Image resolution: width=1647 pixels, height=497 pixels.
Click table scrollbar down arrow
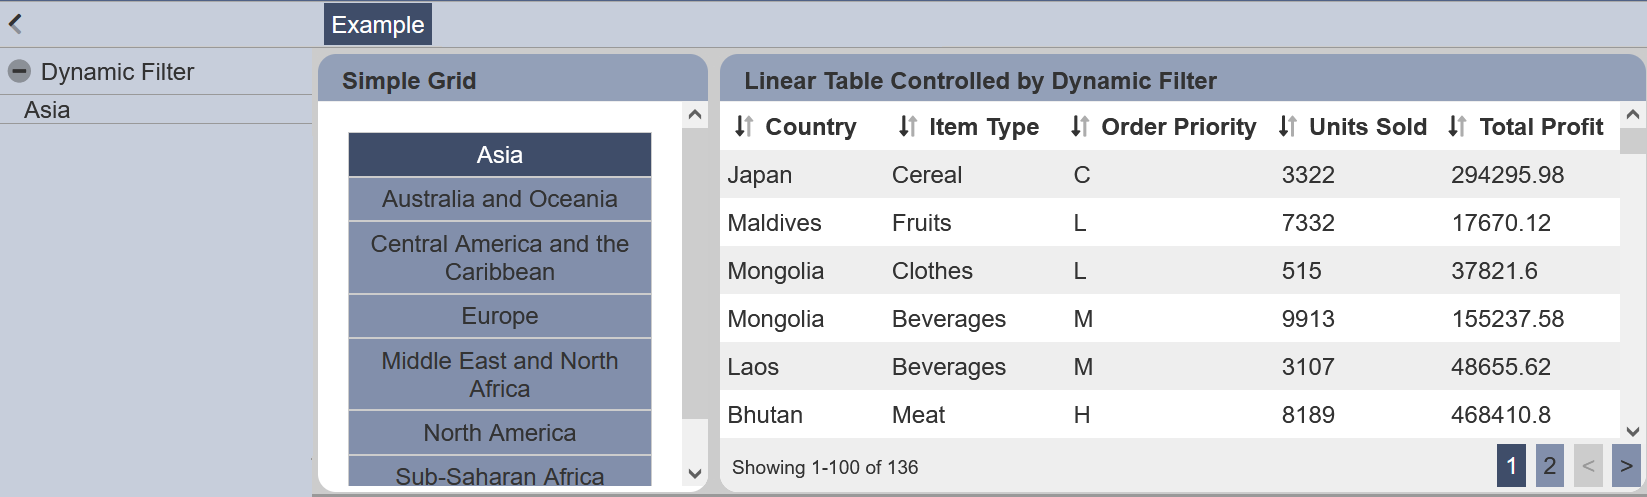point(1633,431)
